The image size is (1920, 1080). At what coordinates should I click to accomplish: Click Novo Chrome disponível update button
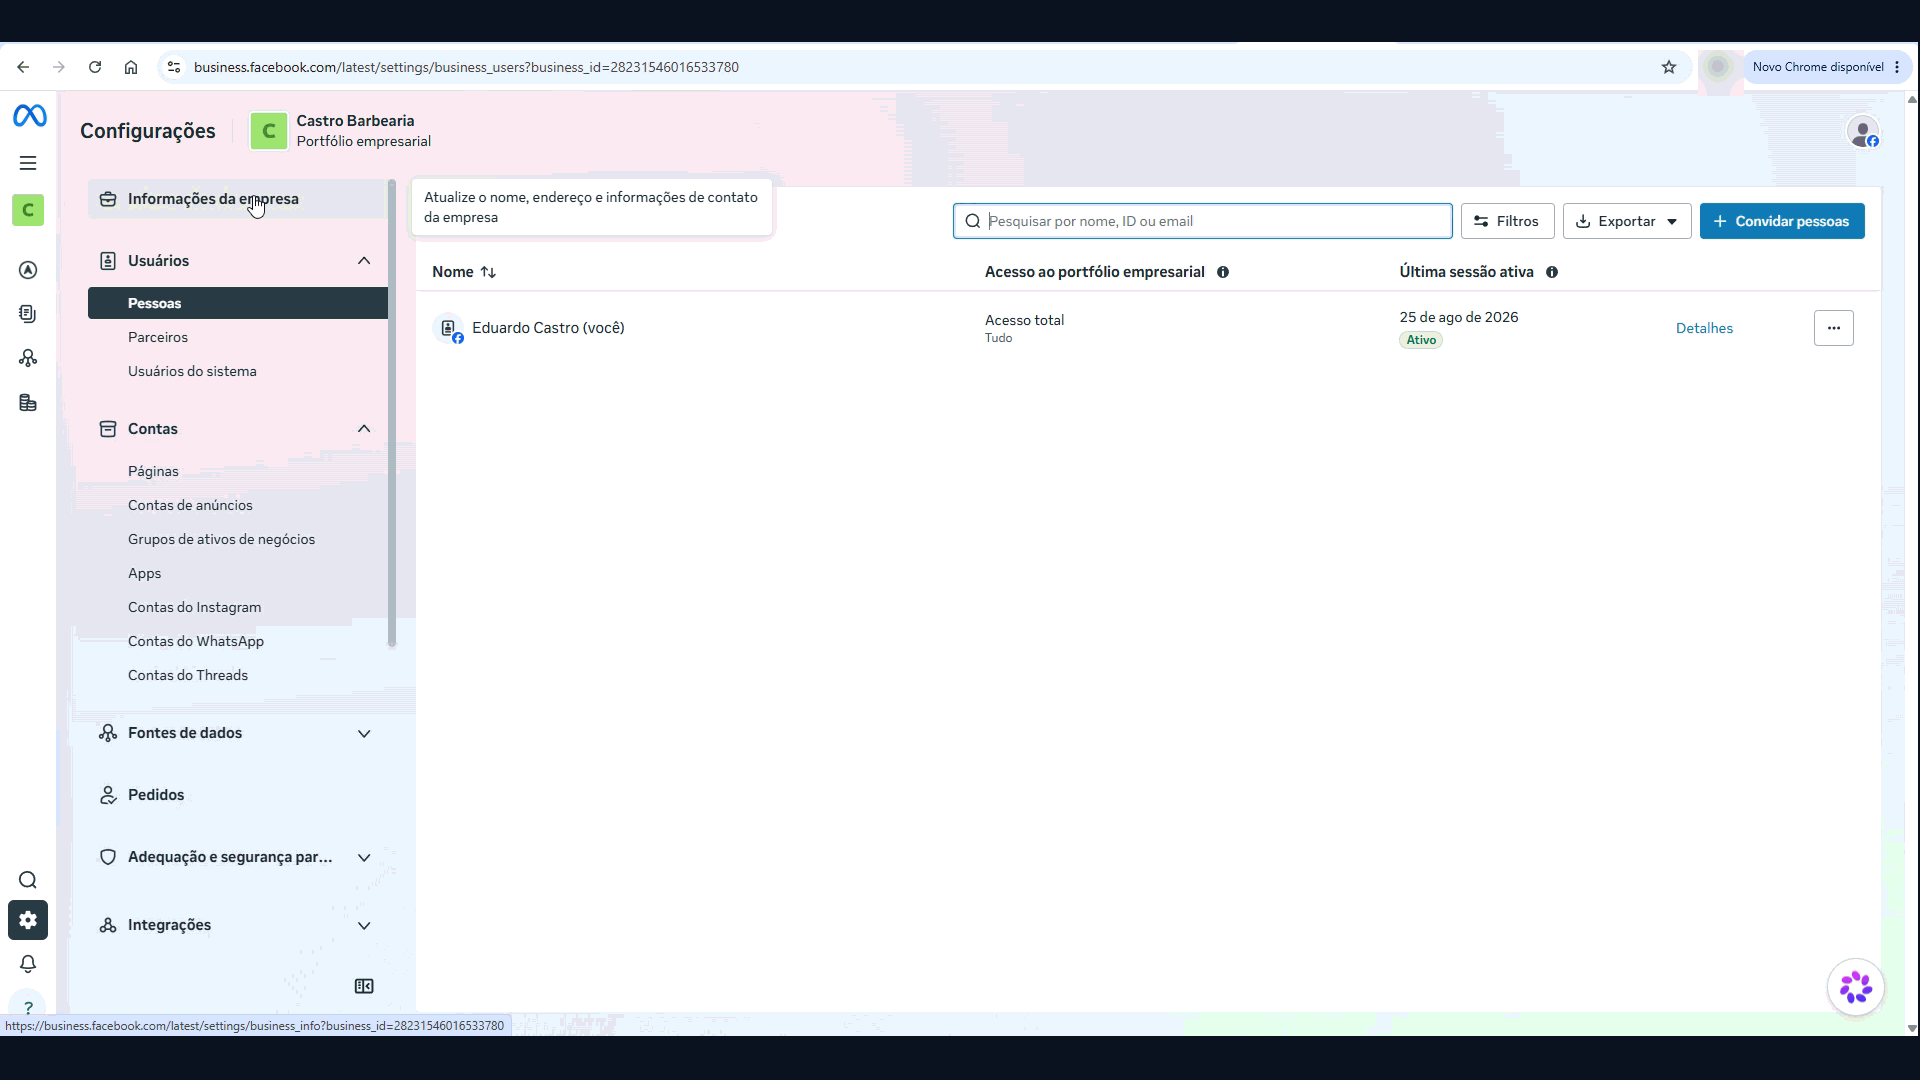click(1826, 67)
